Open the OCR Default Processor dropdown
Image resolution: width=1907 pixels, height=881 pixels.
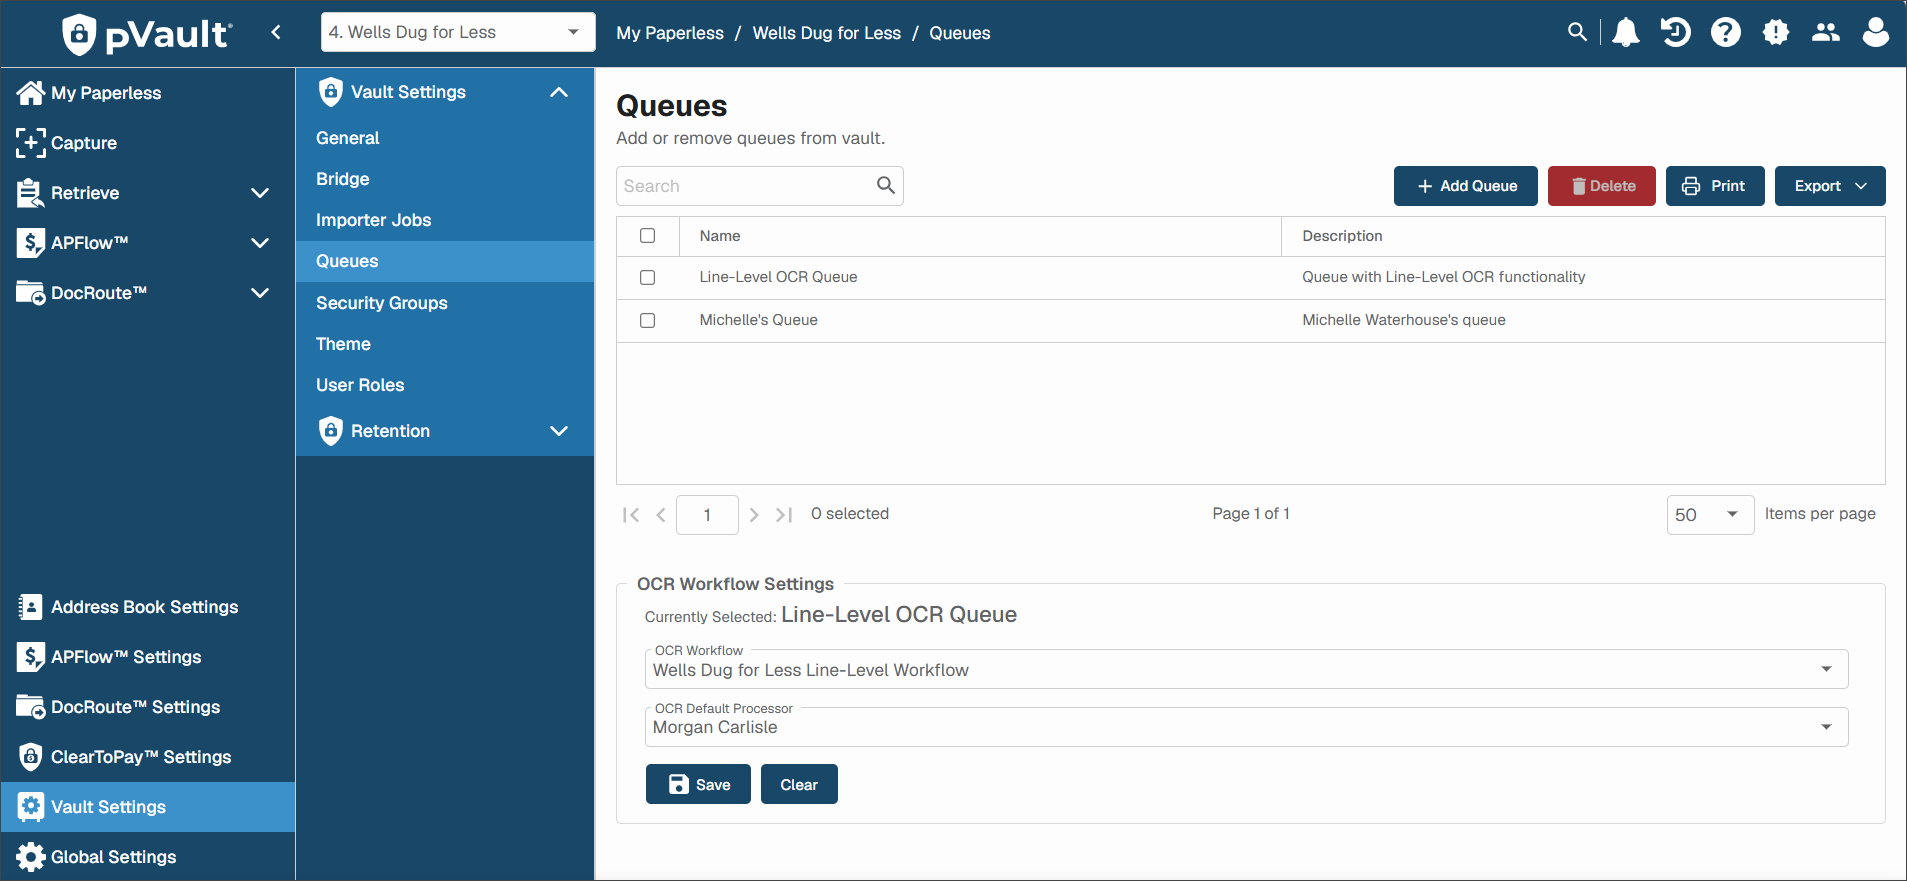click(x=1246, y=727)
